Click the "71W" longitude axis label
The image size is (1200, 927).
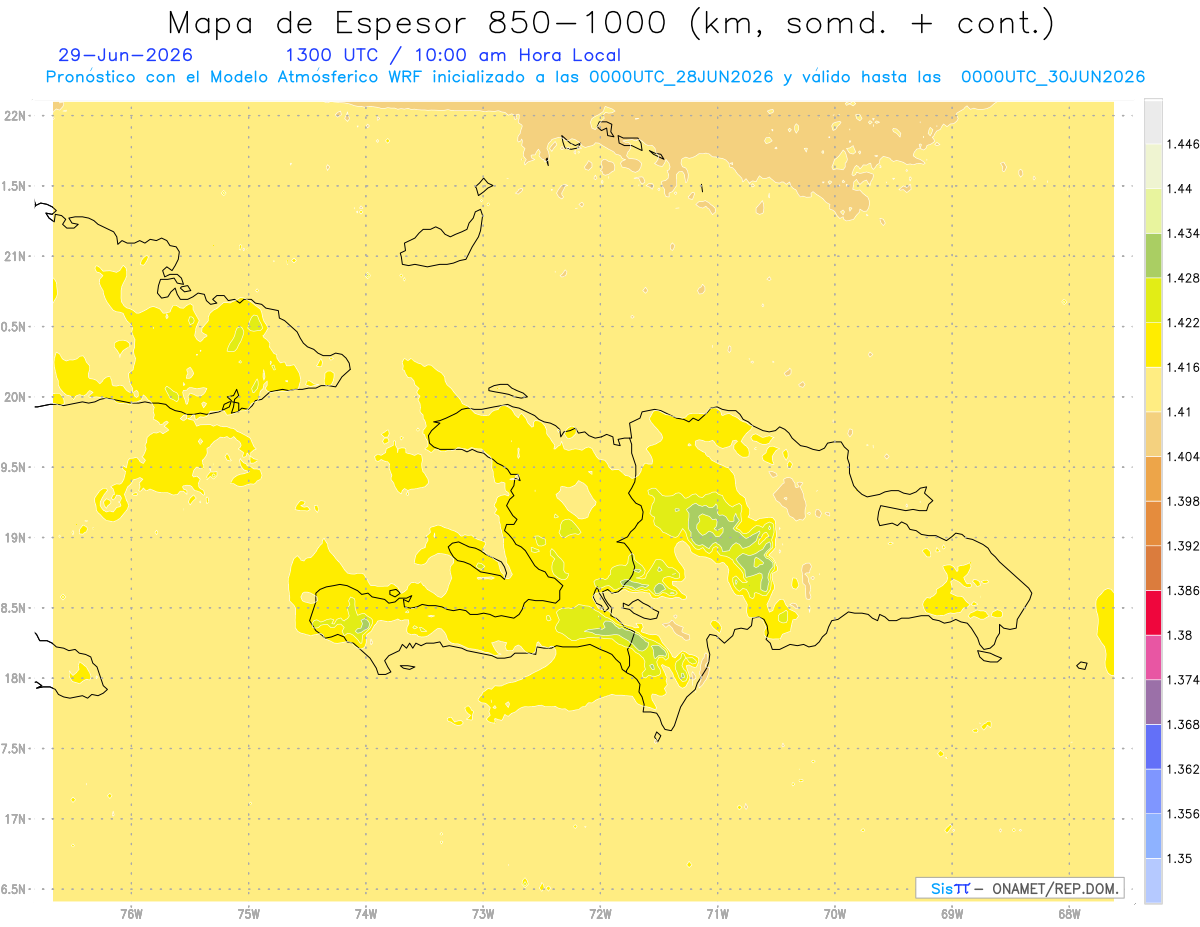pos(717,913)
